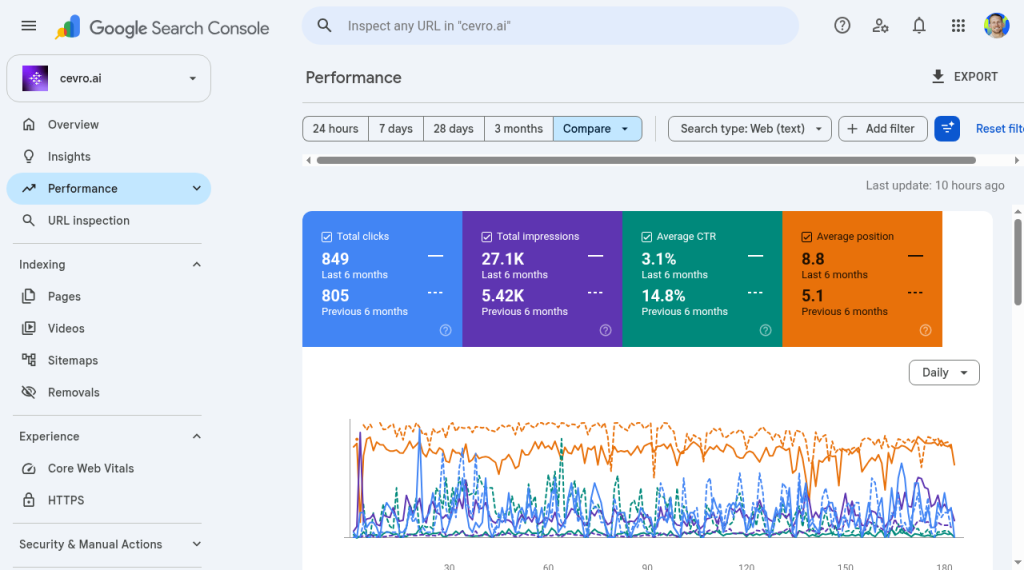
Task: Select the 28 days date tab
Action: (x=454, y=129)
